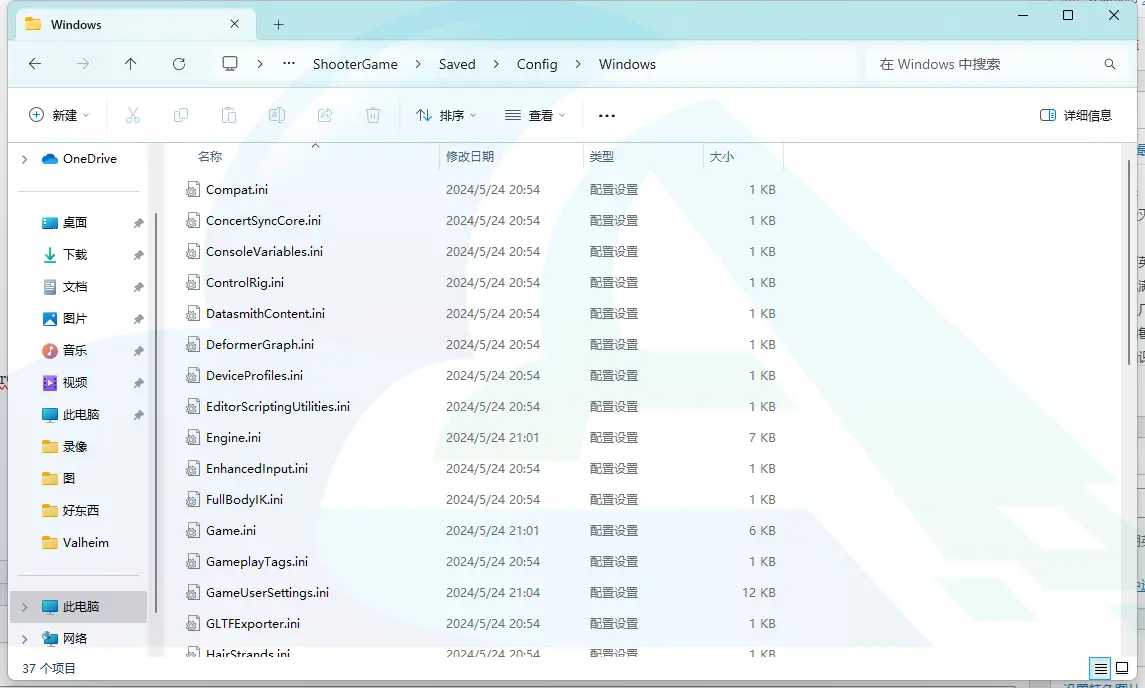Open Valheim folder in sidebar
This screenshot has width=1145, height=688.
[x=85, y=543]
